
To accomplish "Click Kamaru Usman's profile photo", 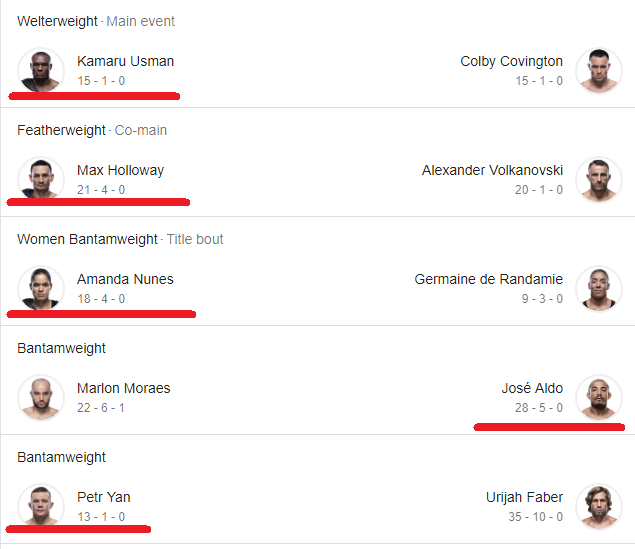I will pyautogui.click(x=41, y=70).
